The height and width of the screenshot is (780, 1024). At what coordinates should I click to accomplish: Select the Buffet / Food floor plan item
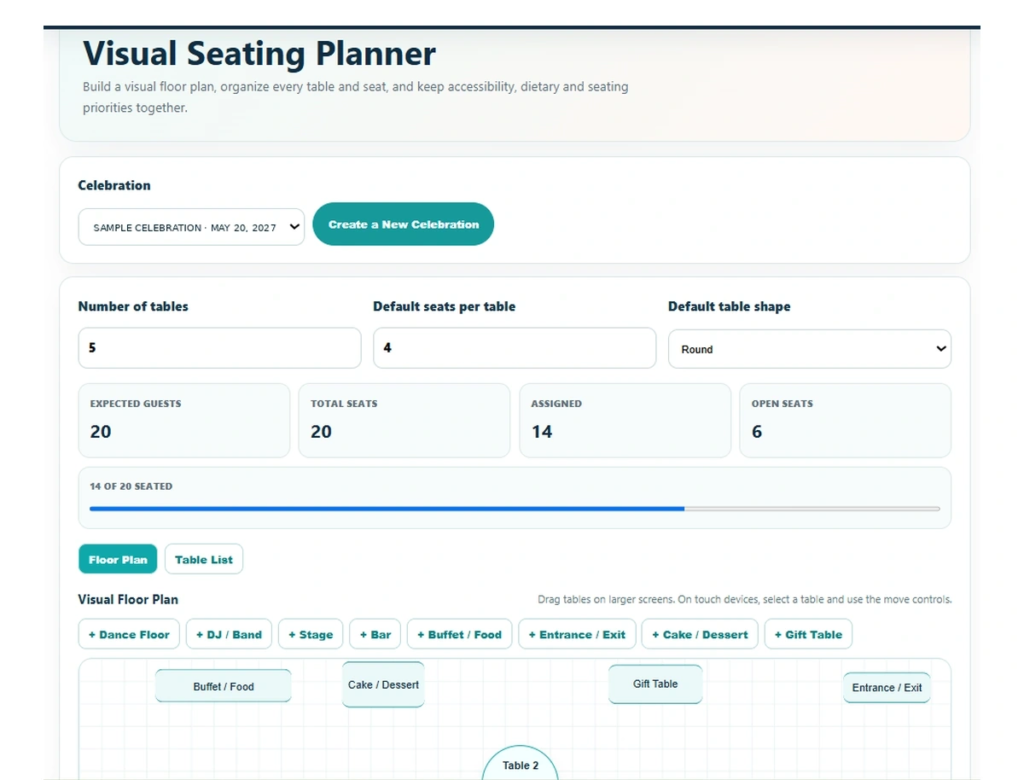click(223, 686)
